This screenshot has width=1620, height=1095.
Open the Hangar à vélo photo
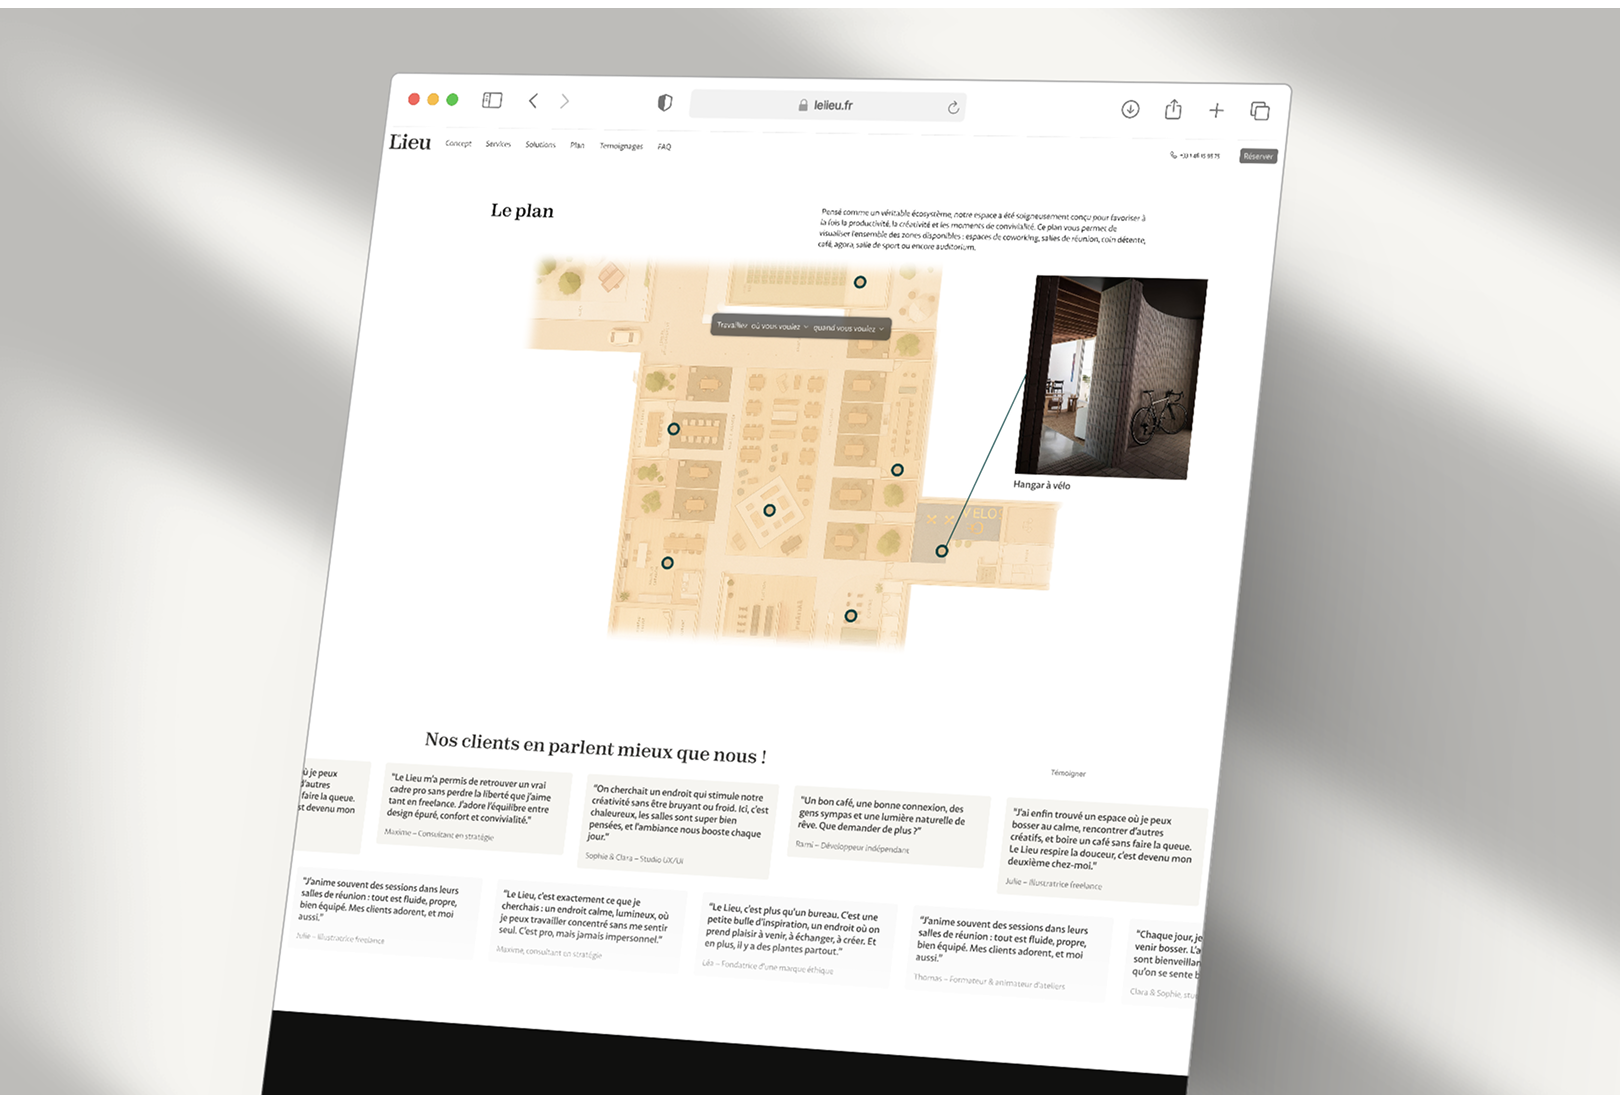1111,378
